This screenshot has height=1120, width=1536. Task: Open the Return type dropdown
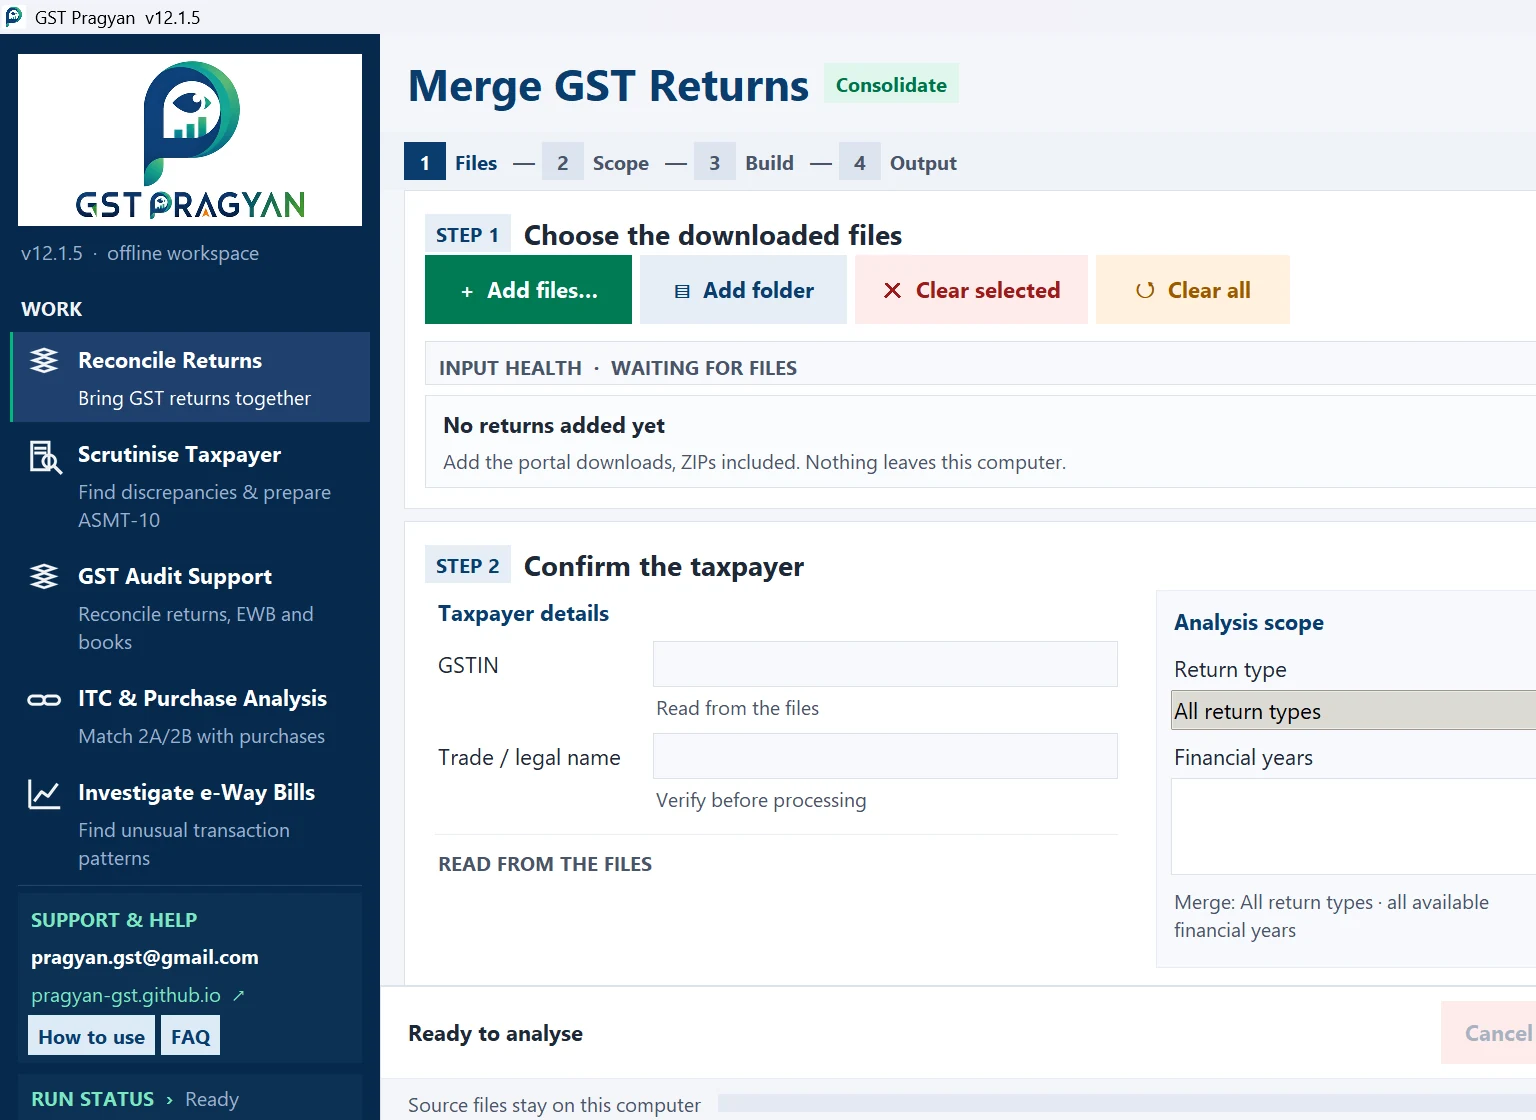(1353, 710)
